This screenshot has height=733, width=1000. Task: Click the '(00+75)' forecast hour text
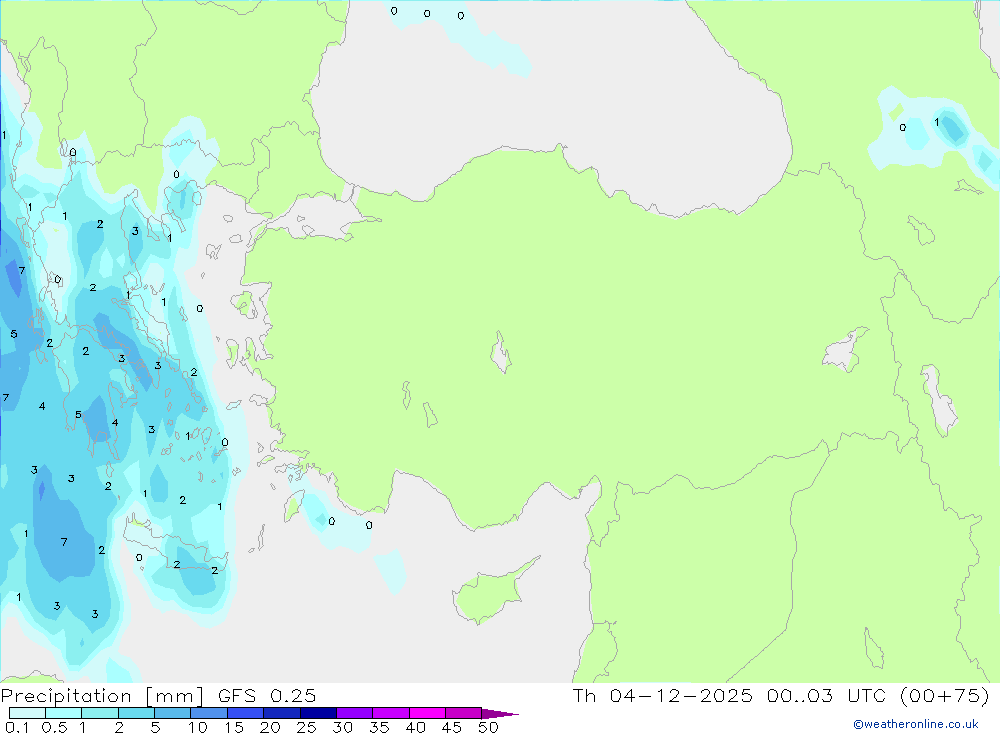tap(945, 696)
